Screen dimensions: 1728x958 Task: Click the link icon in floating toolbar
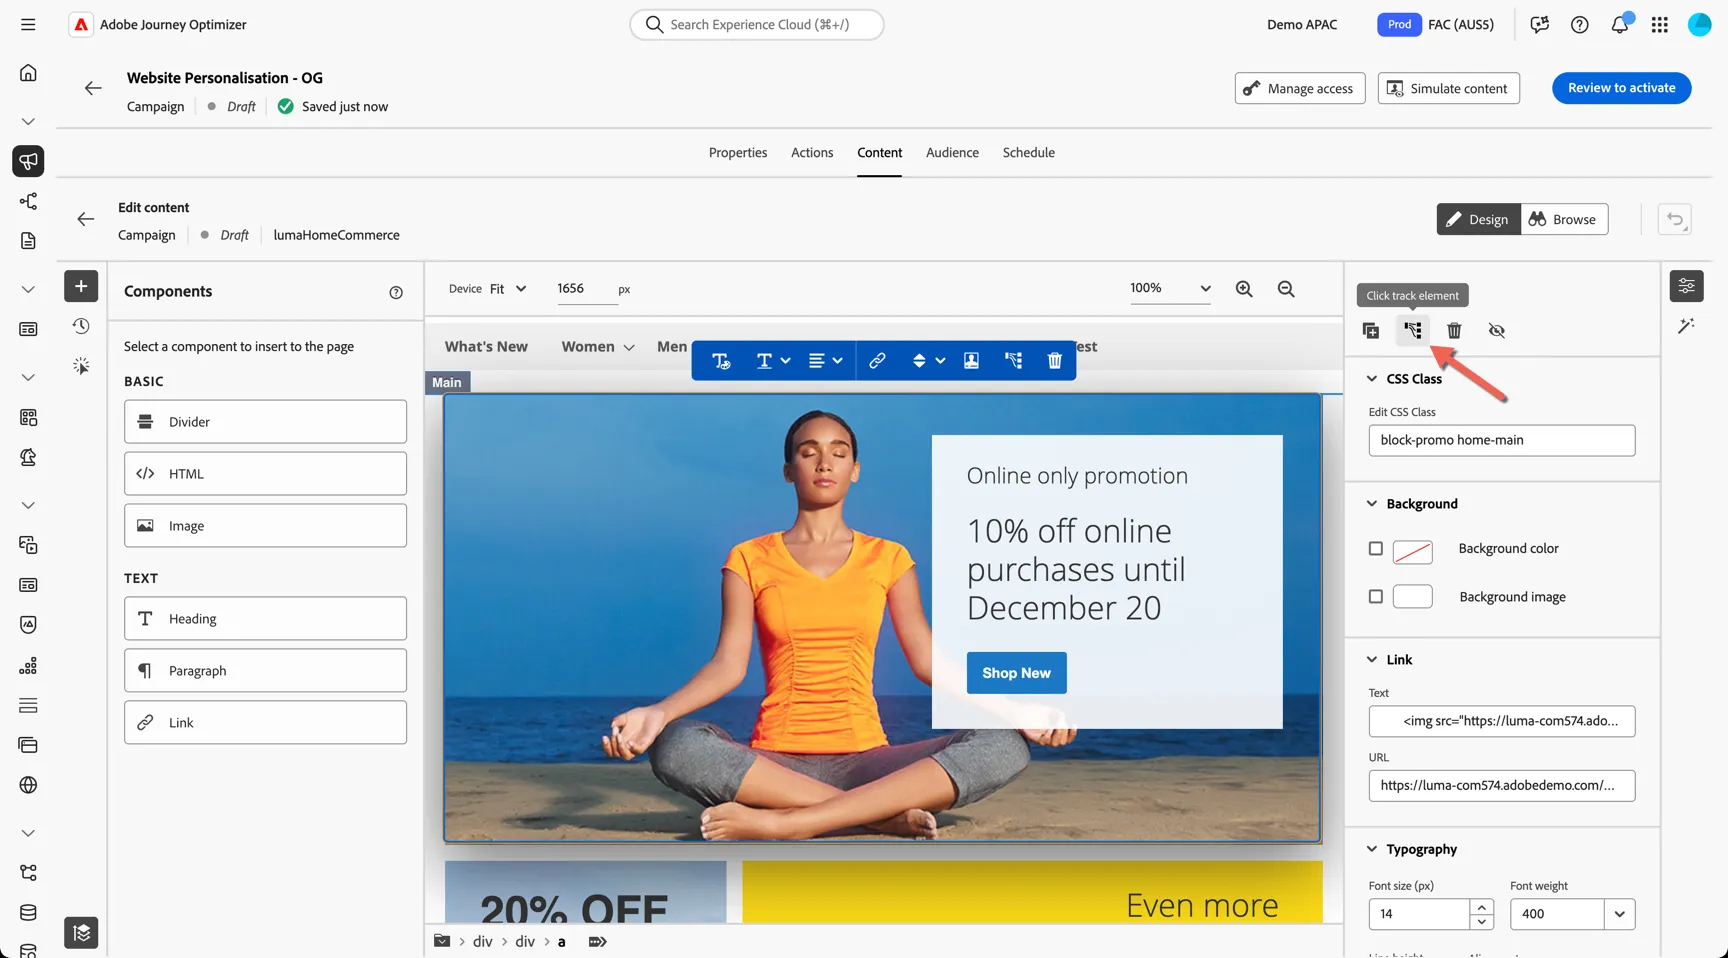click(877, 360)
